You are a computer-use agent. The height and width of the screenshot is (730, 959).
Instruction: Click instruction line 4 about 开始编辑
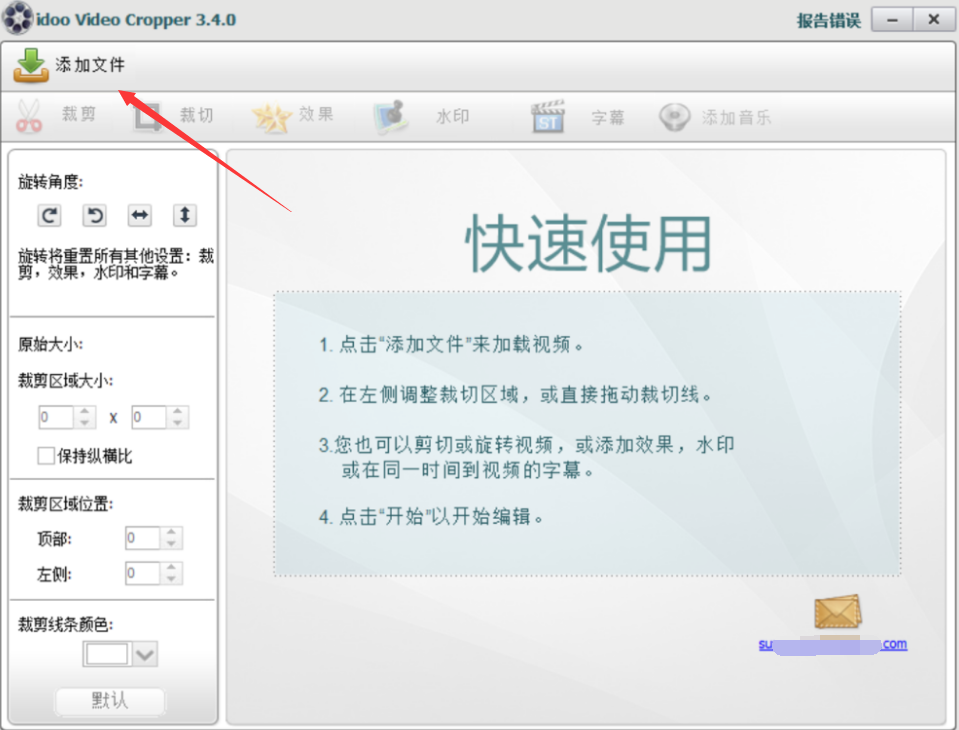pos(431,517)
